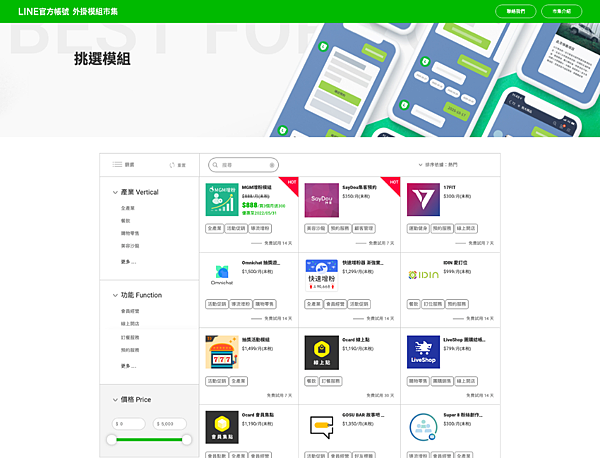Open the MGM module green chart thumbnail
This screenshot has width=600, height=458.
point(222,200)
